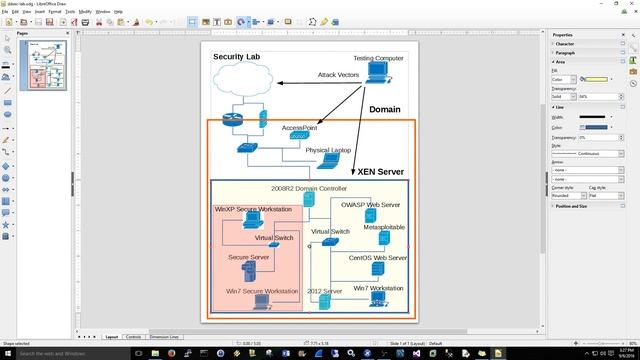Switch to the Controls layer tab

pos(134,337)
